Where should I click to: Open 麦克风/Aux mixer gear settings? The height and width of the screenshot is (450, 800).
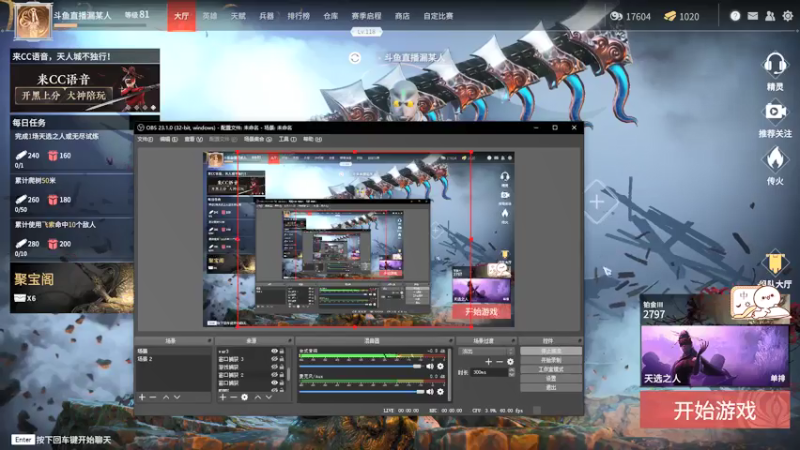440,392
